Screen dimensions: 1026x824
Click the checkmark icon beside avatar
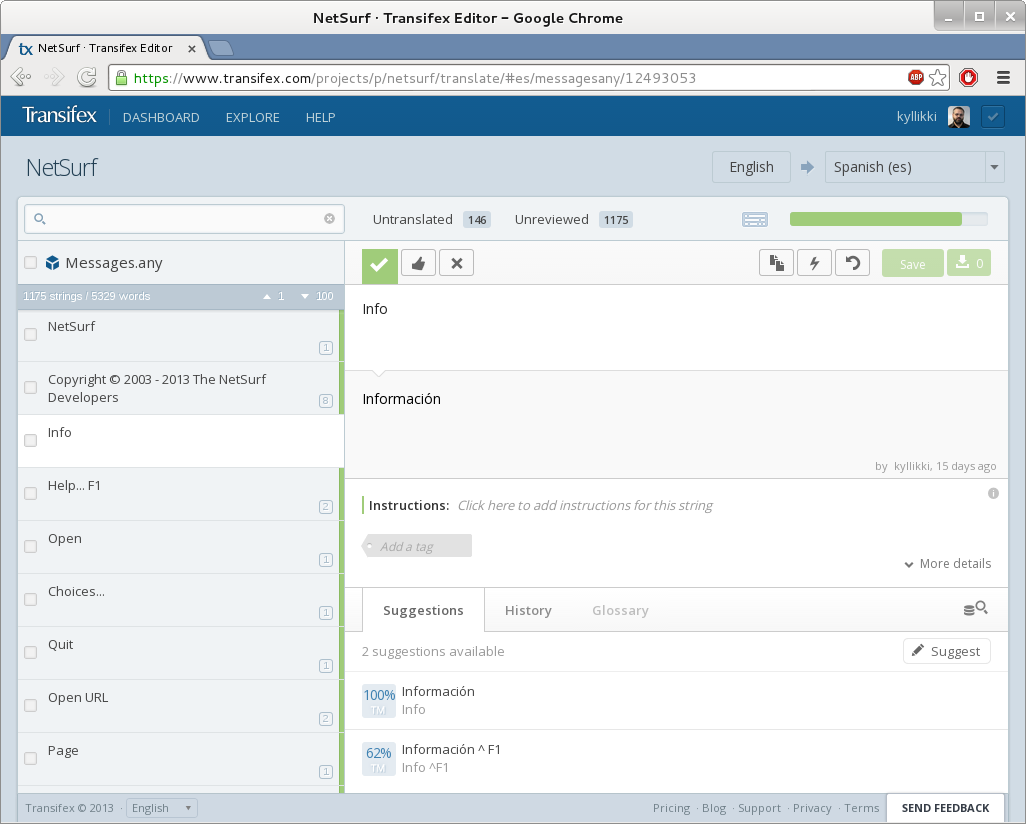993,117
